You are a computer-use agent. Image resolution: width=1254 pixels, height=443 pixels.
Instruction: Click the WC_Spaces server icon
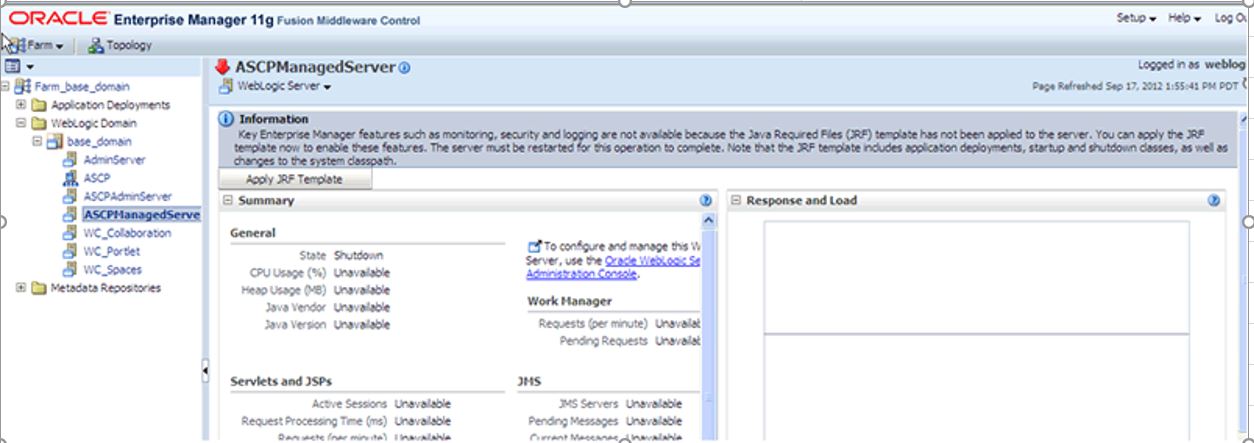coord(70,269)
